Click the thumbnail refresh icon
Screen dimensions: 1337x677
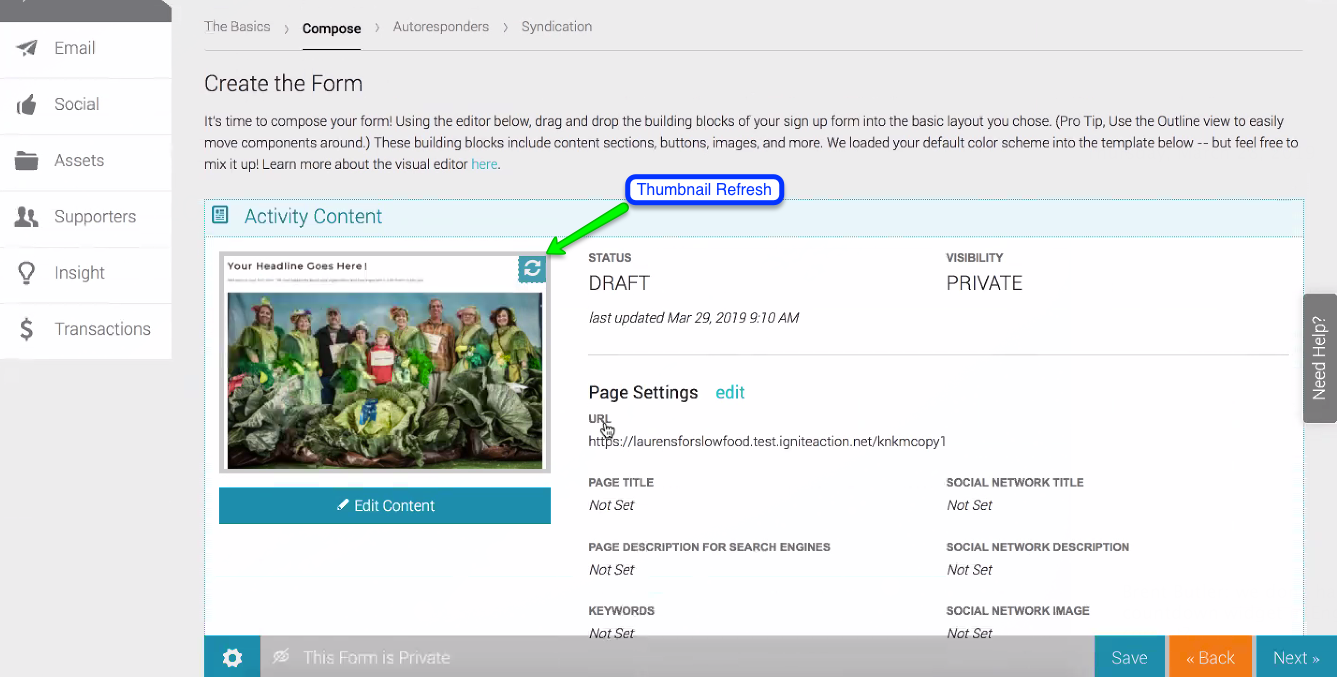pos(532,268)
